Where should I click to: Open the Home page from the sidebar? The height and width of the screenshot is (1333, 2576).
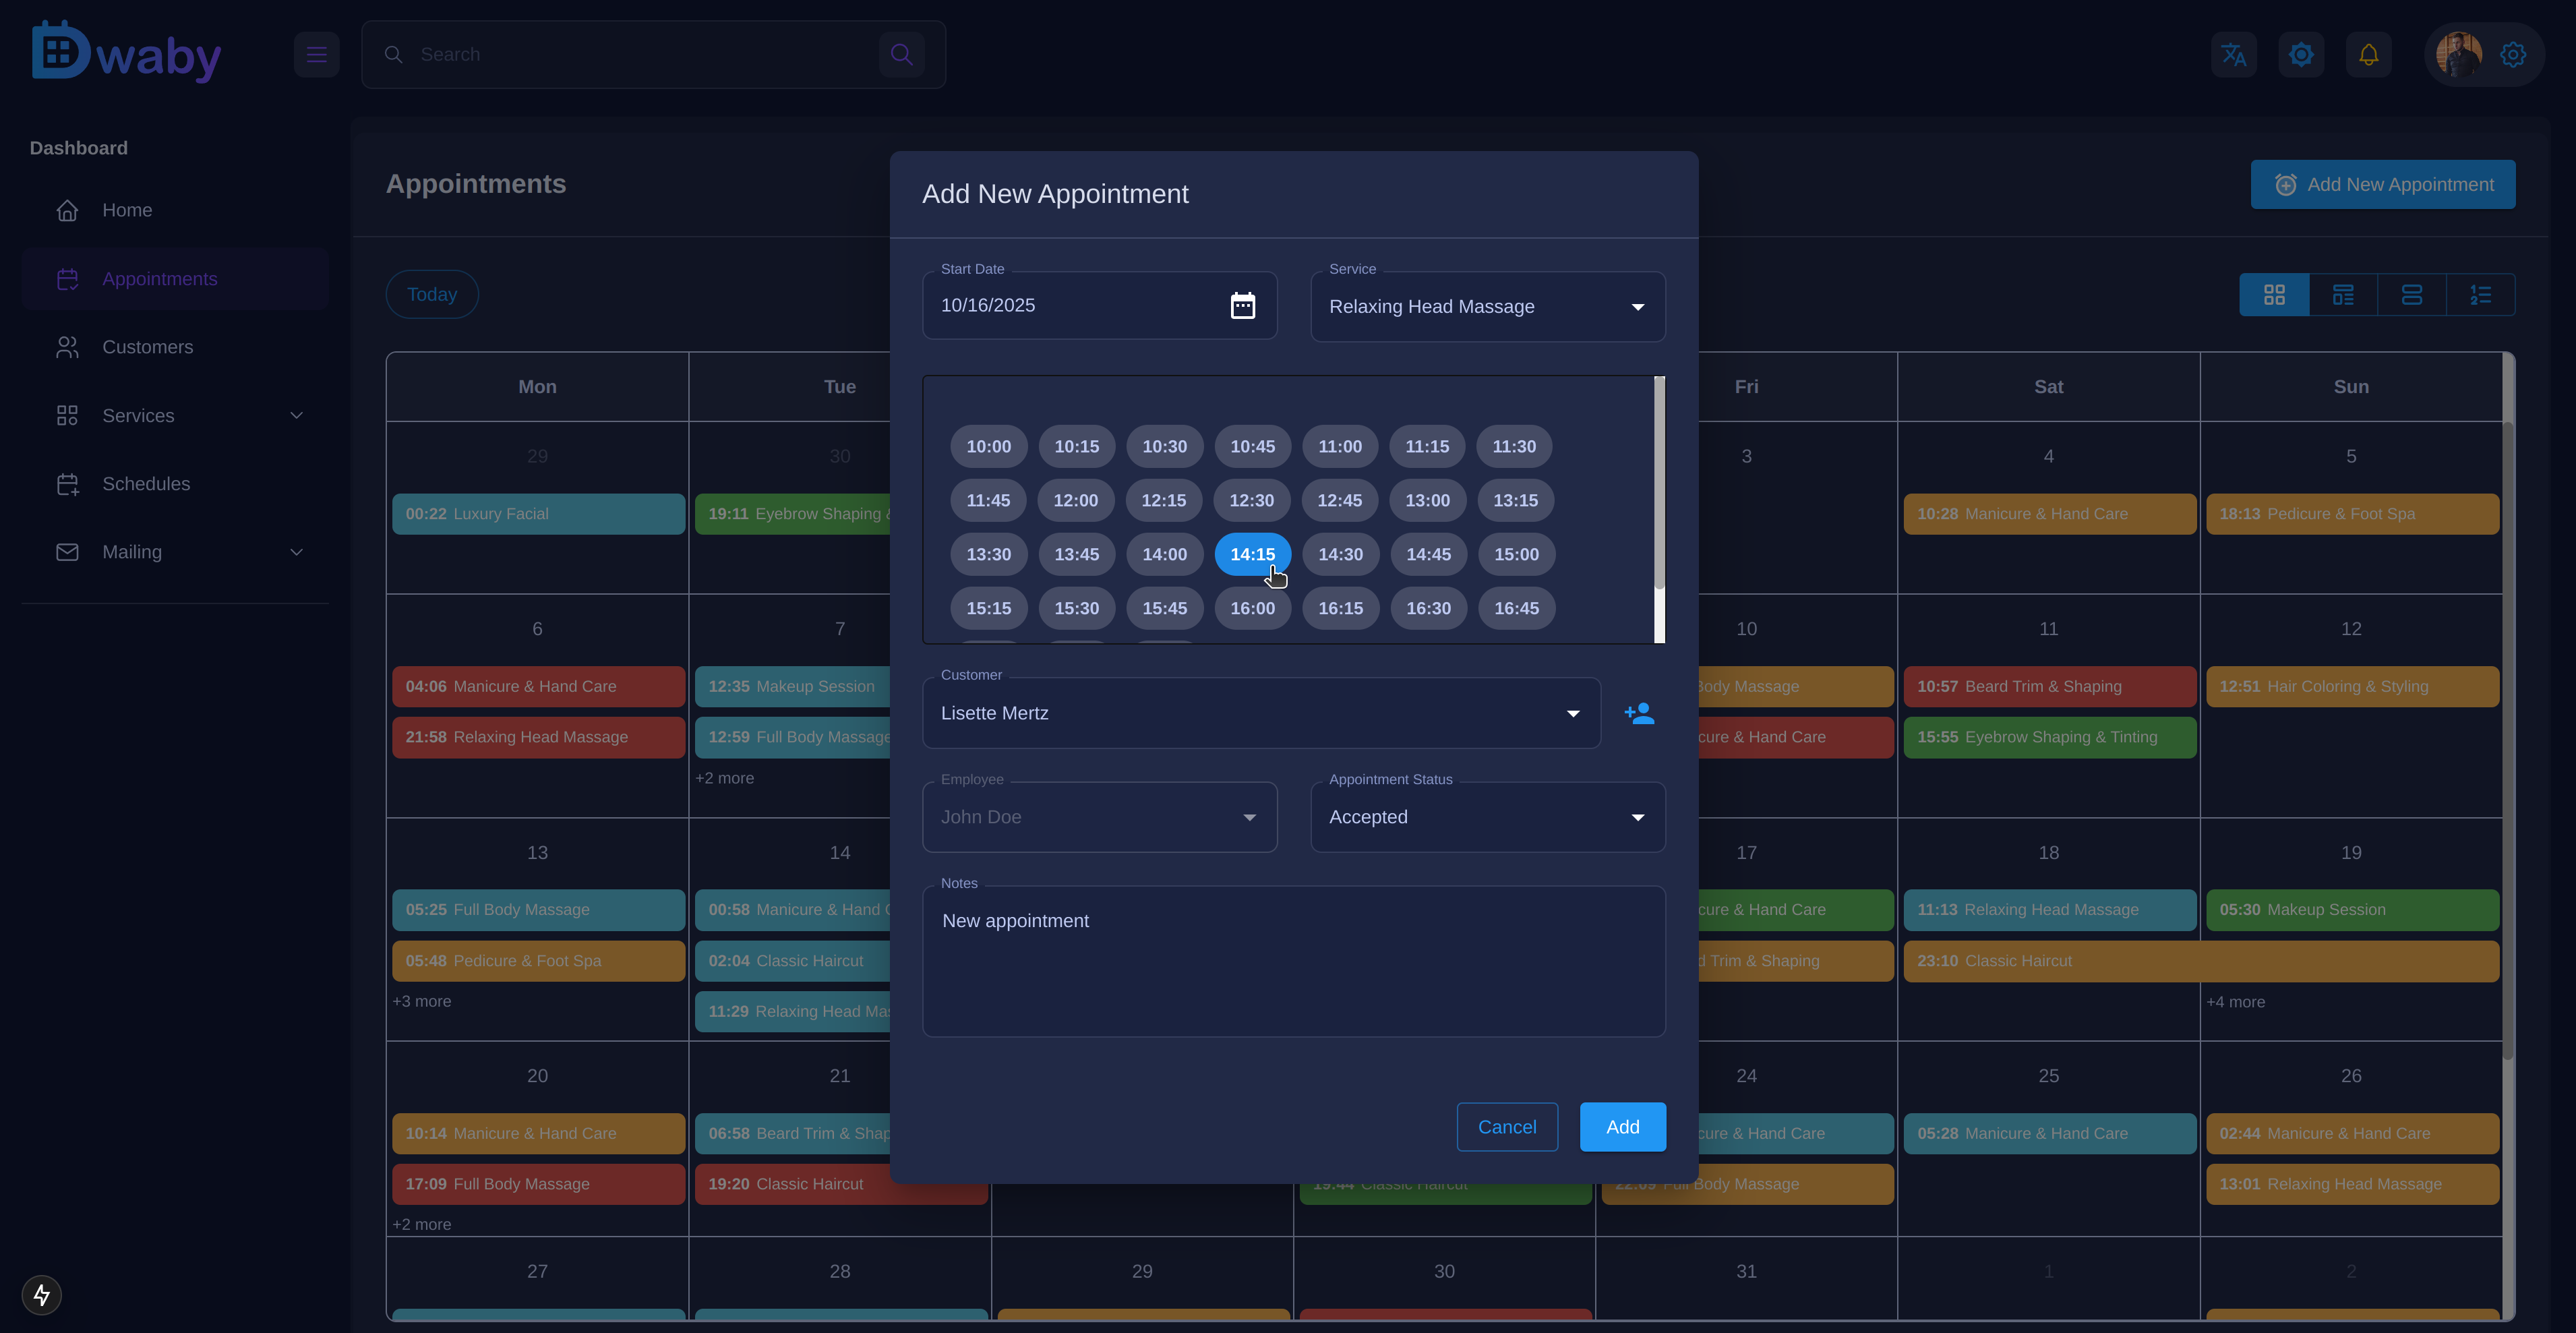127,210
